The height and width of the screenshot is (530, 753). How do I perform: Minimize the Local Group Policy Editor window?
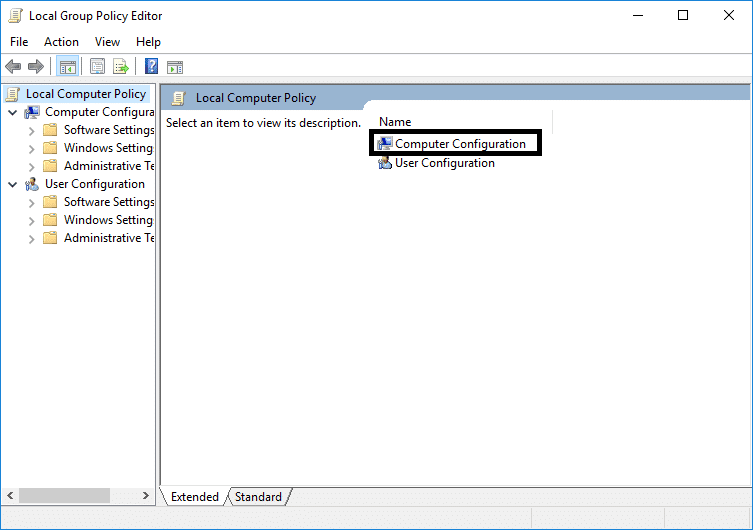638,15
